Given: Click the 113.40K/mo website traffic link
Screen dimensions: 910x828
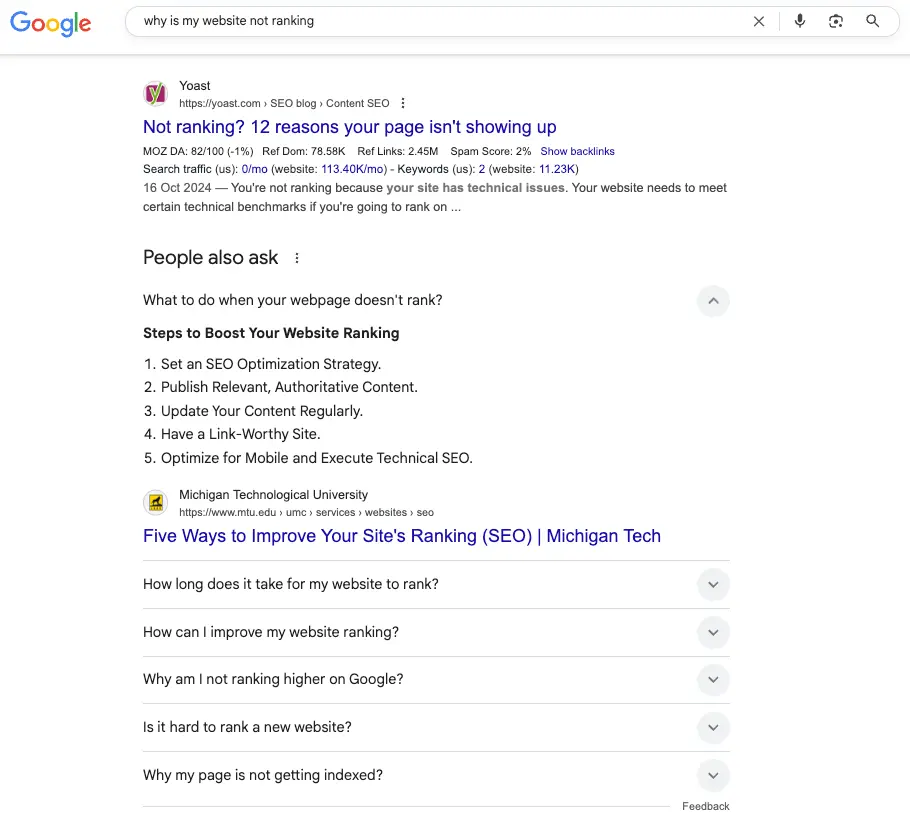Looking at the screenshot, I should pos(352,169).
